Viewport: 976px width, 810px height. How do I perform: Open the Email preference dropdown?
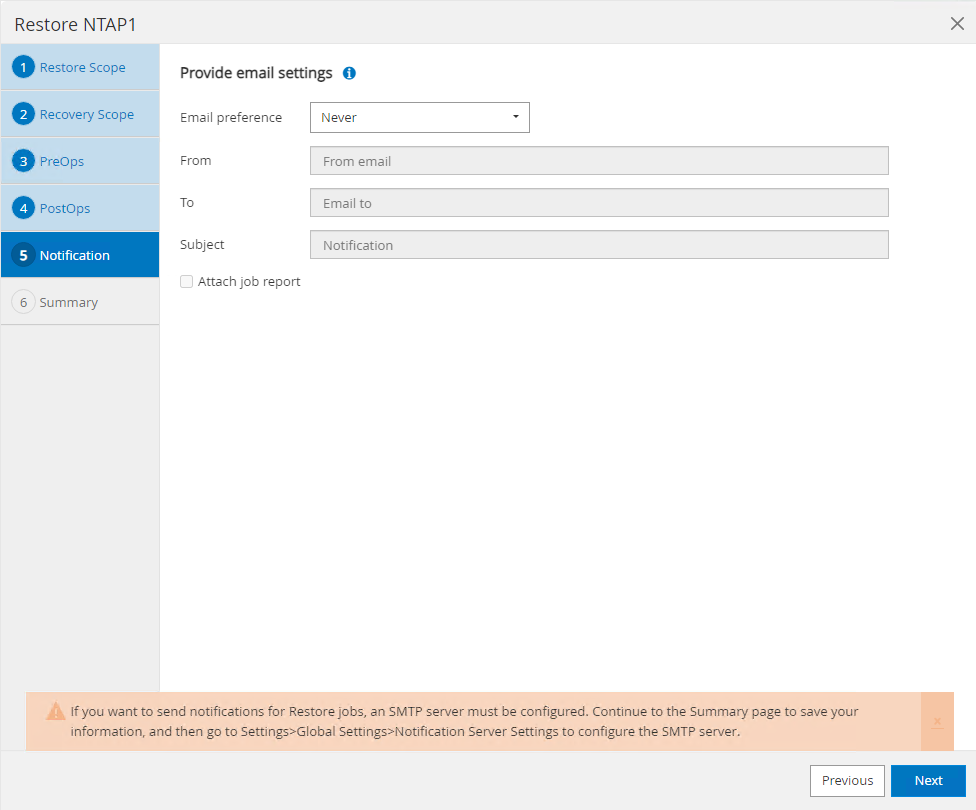420,118
